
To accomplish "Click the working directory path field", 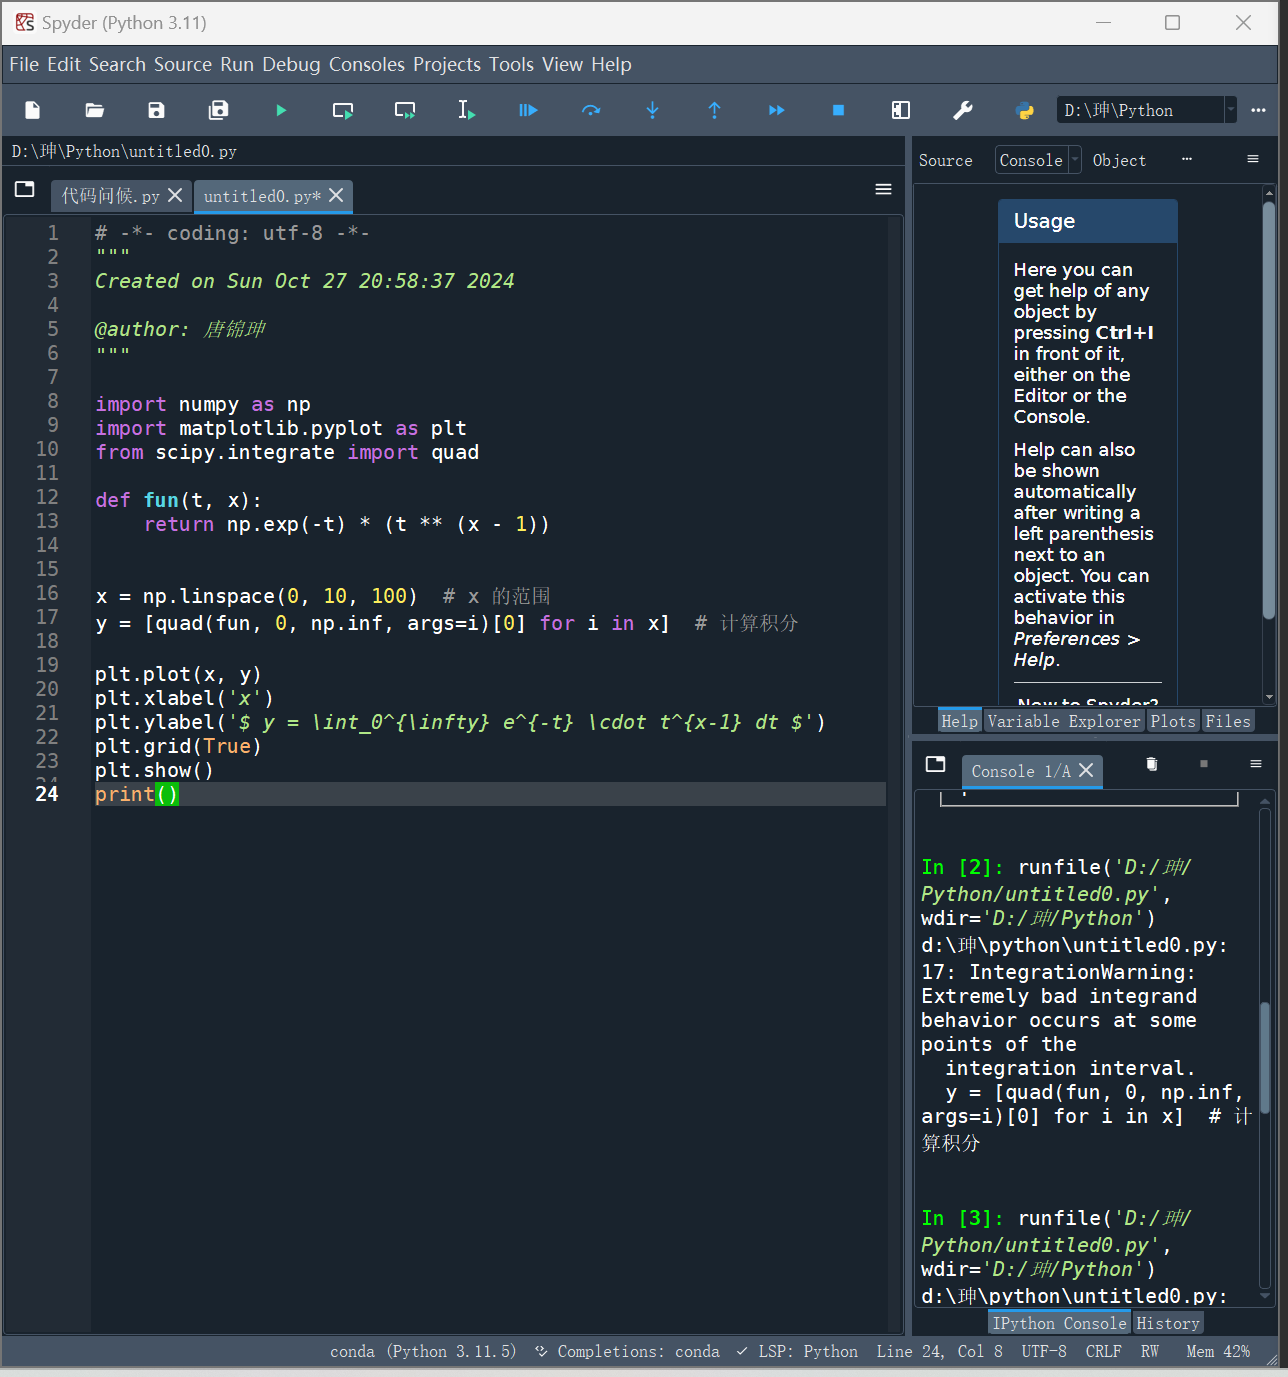I will [x=1140, y=110].
